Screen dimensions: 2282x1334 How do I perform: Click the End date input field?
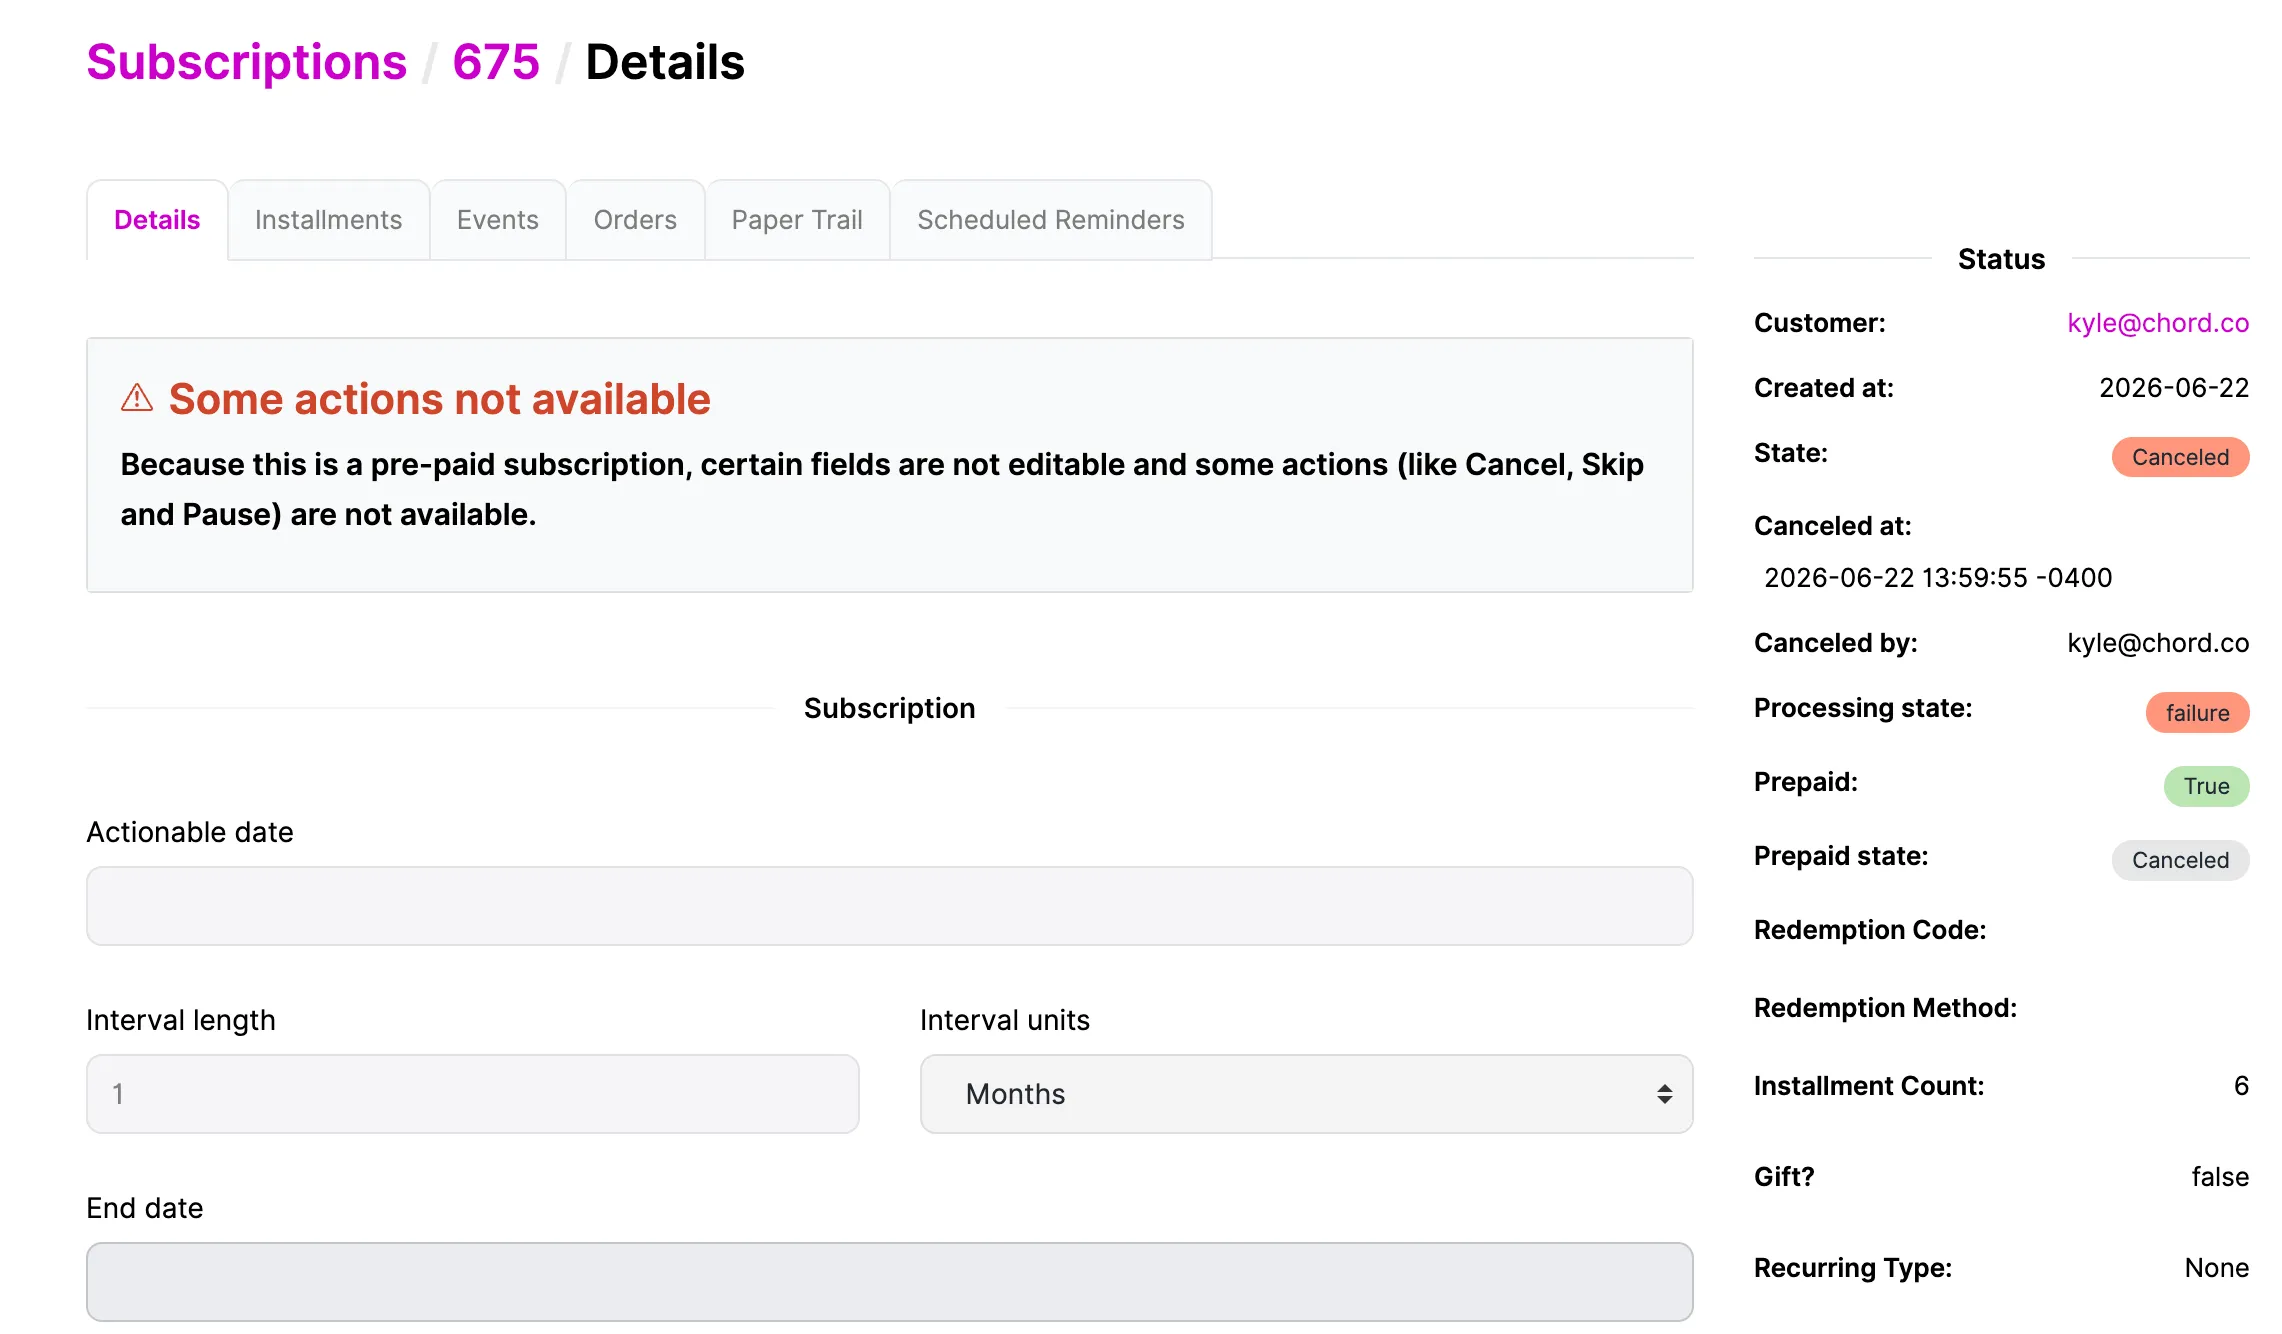tap(889, 1282)
